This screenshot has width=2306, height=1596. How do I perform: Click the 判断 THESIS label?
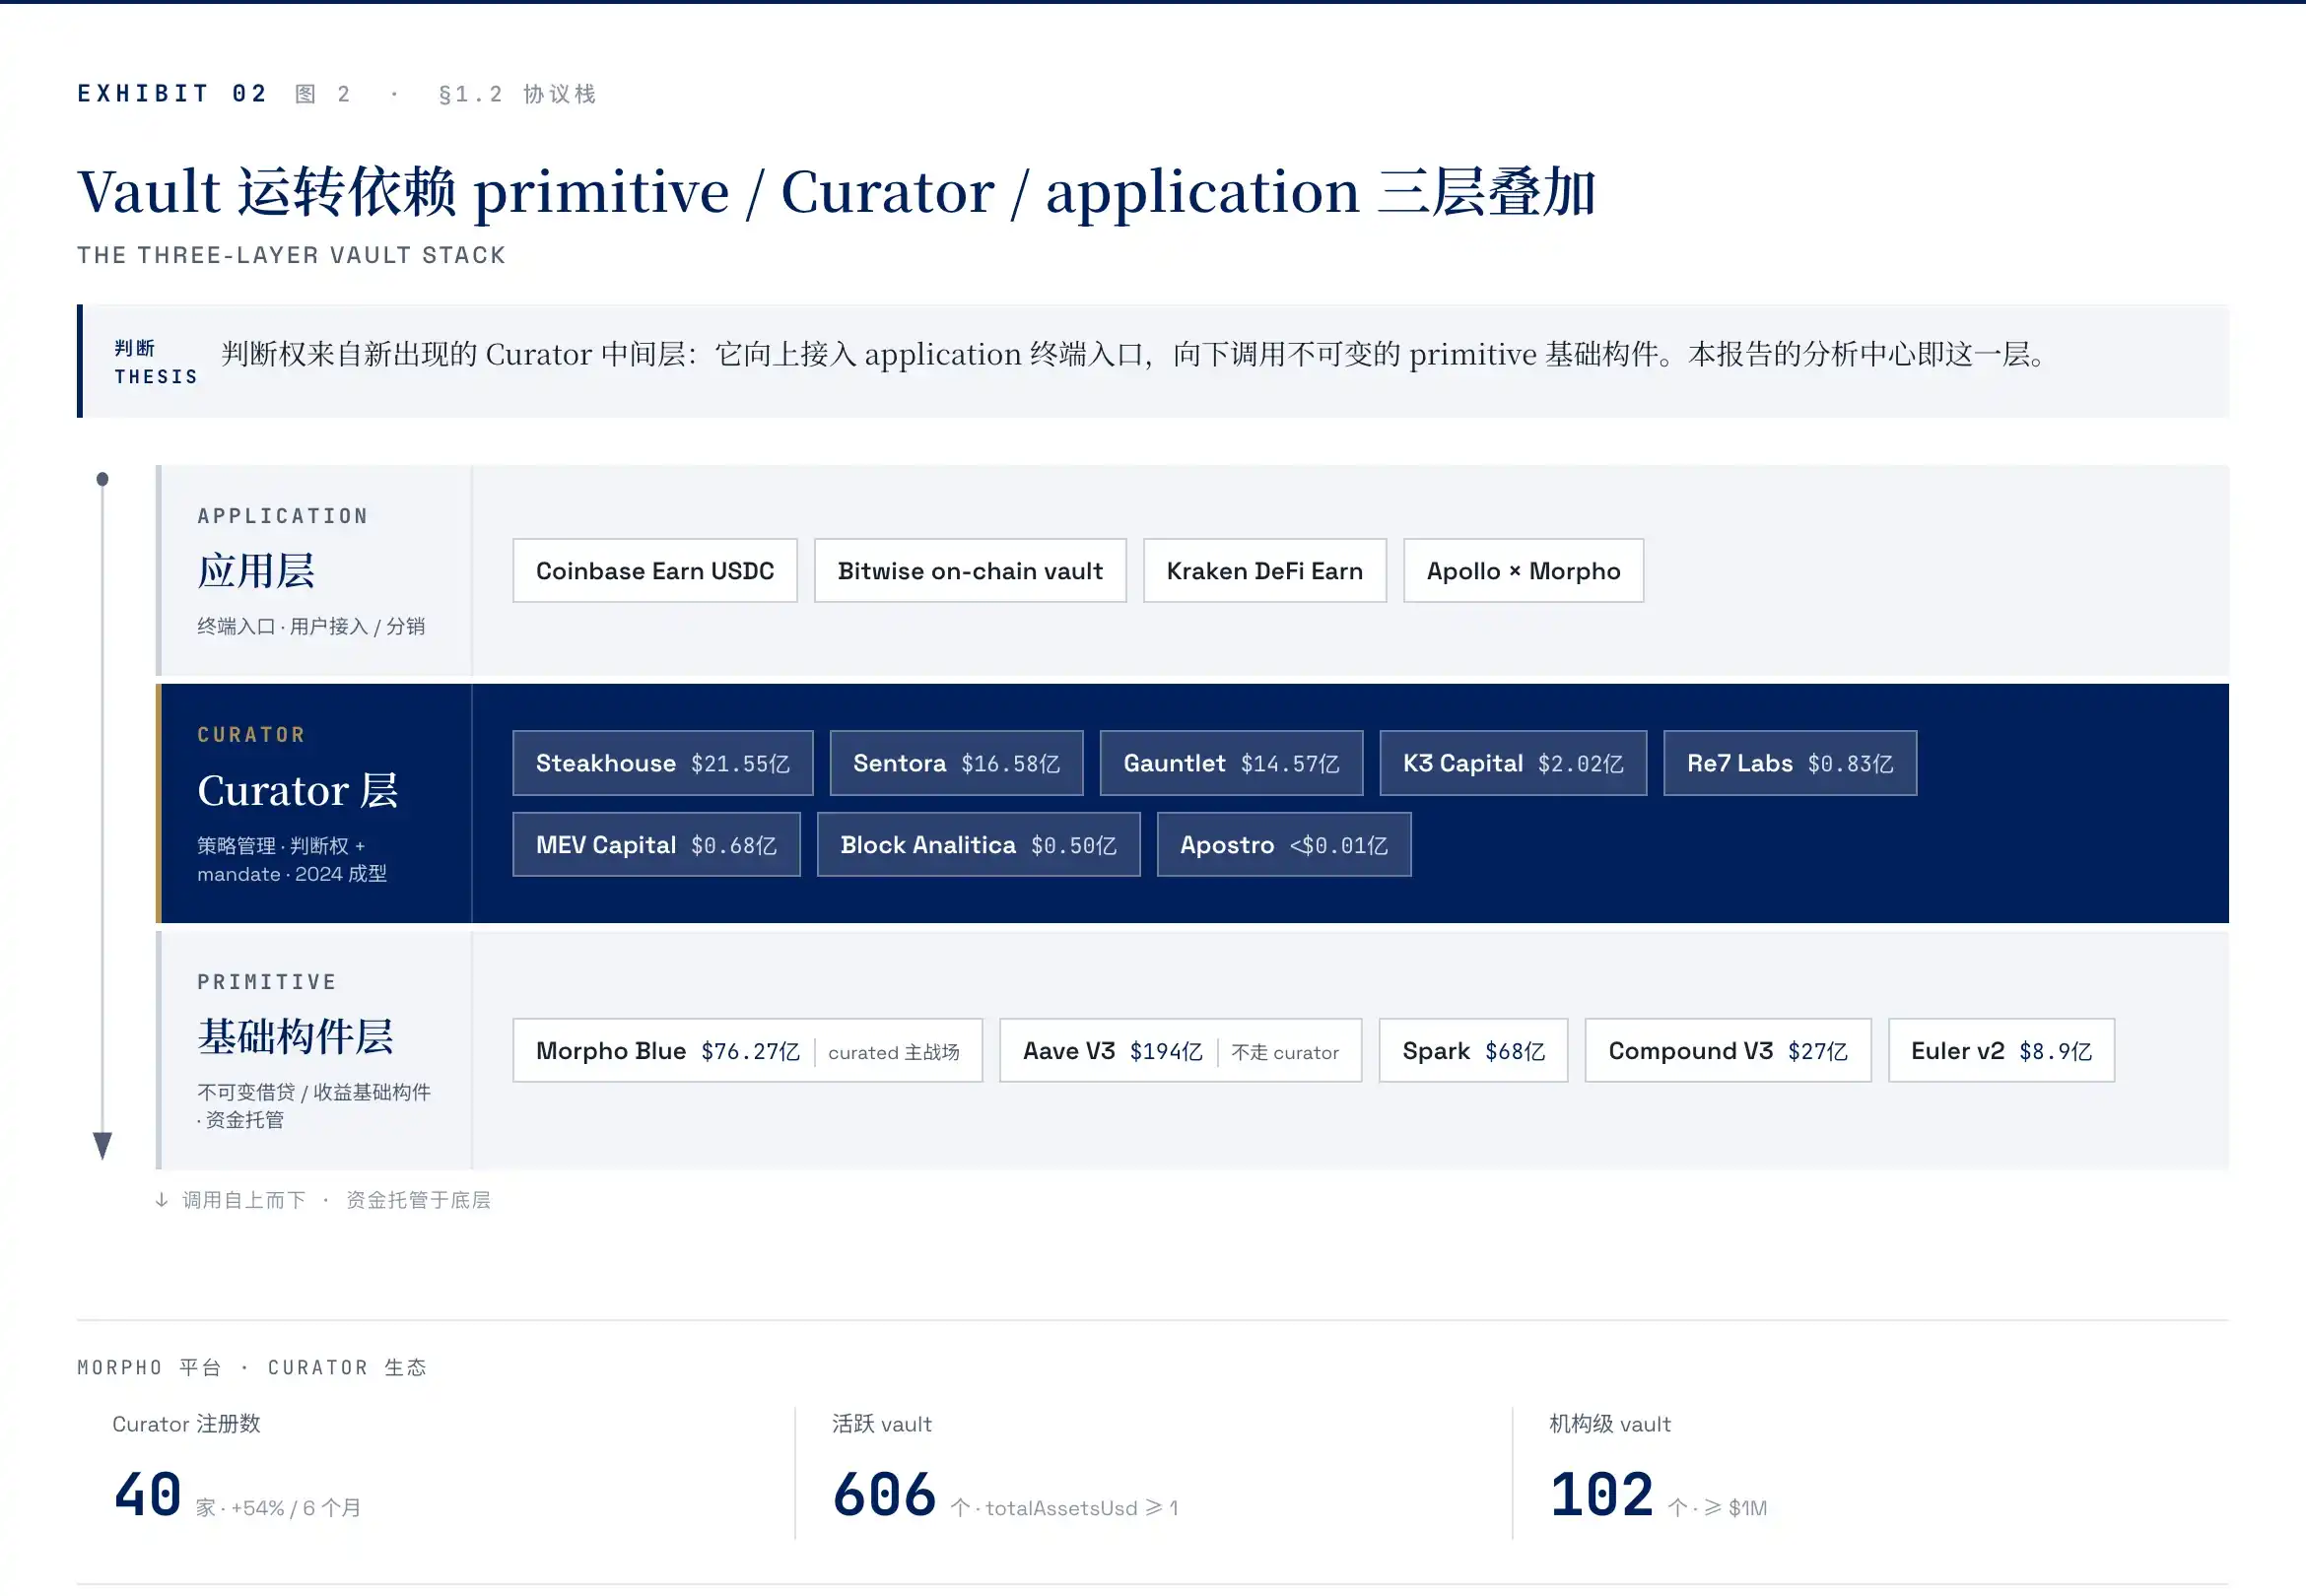pyautogui.click(x=155, y=362)
